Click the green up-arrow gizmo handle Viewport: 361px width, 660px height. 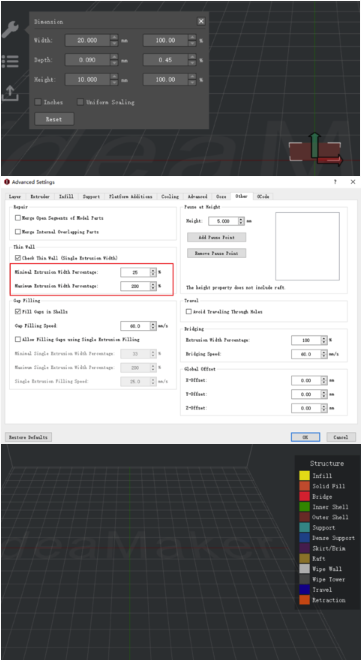click(315, 144)
